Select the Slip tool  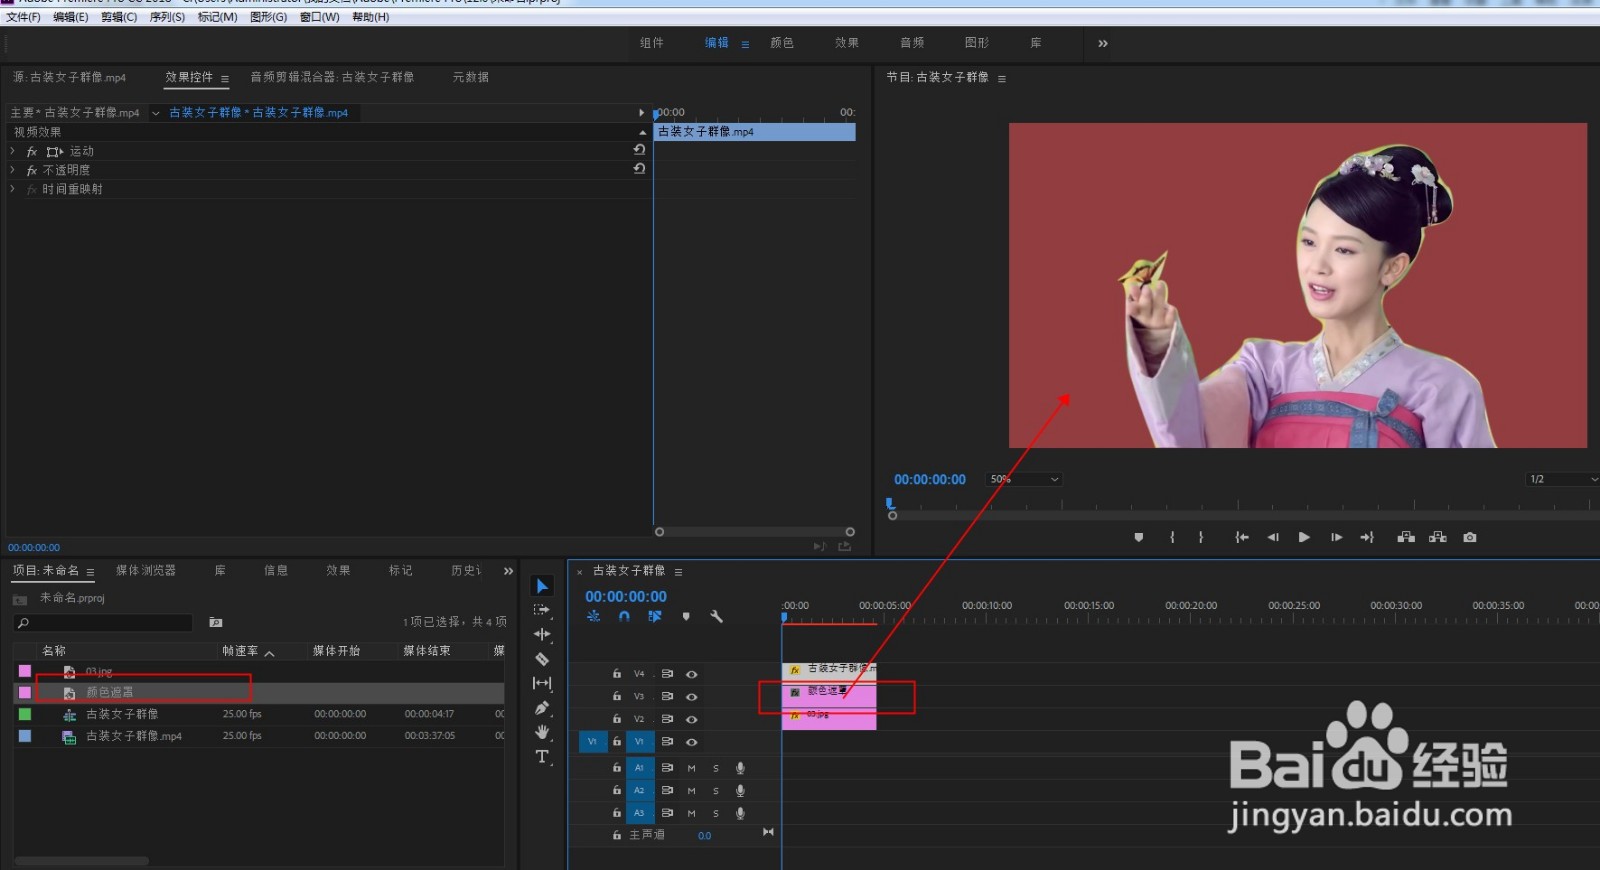click(542, 683)
